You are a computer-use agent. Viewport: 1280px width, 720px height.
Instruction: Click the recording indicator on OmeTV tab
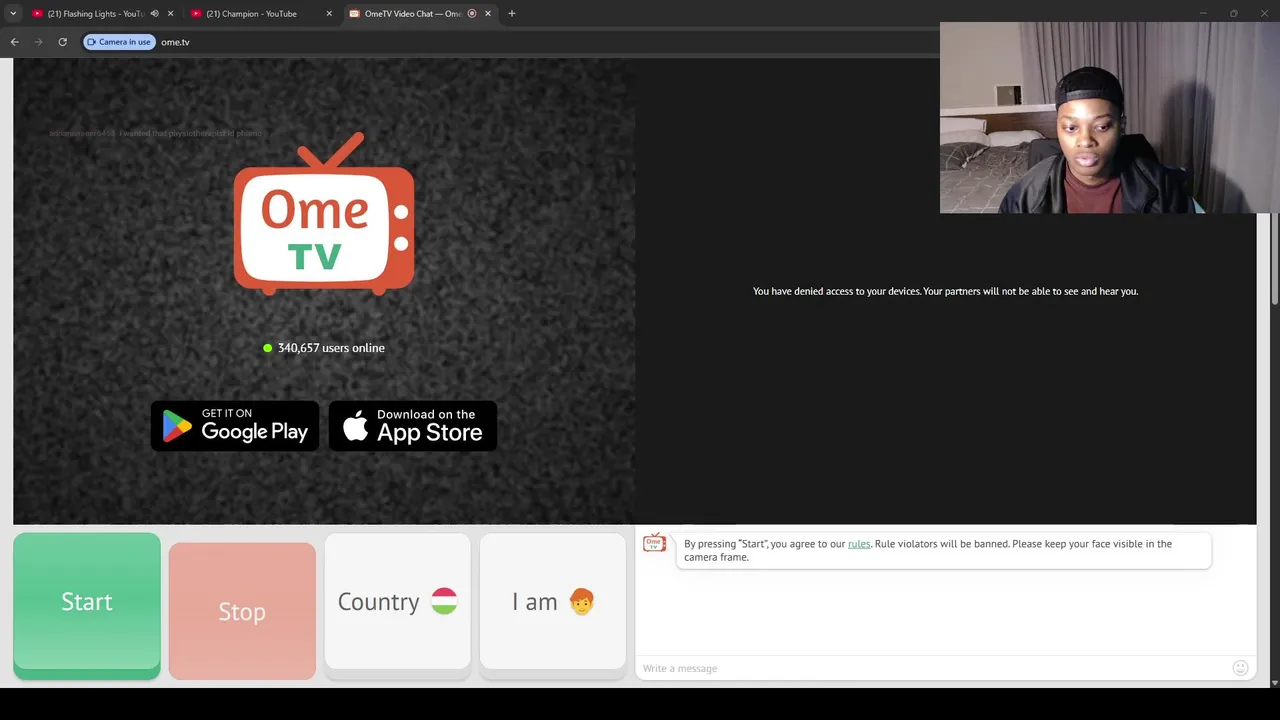(x=472, y=13)
